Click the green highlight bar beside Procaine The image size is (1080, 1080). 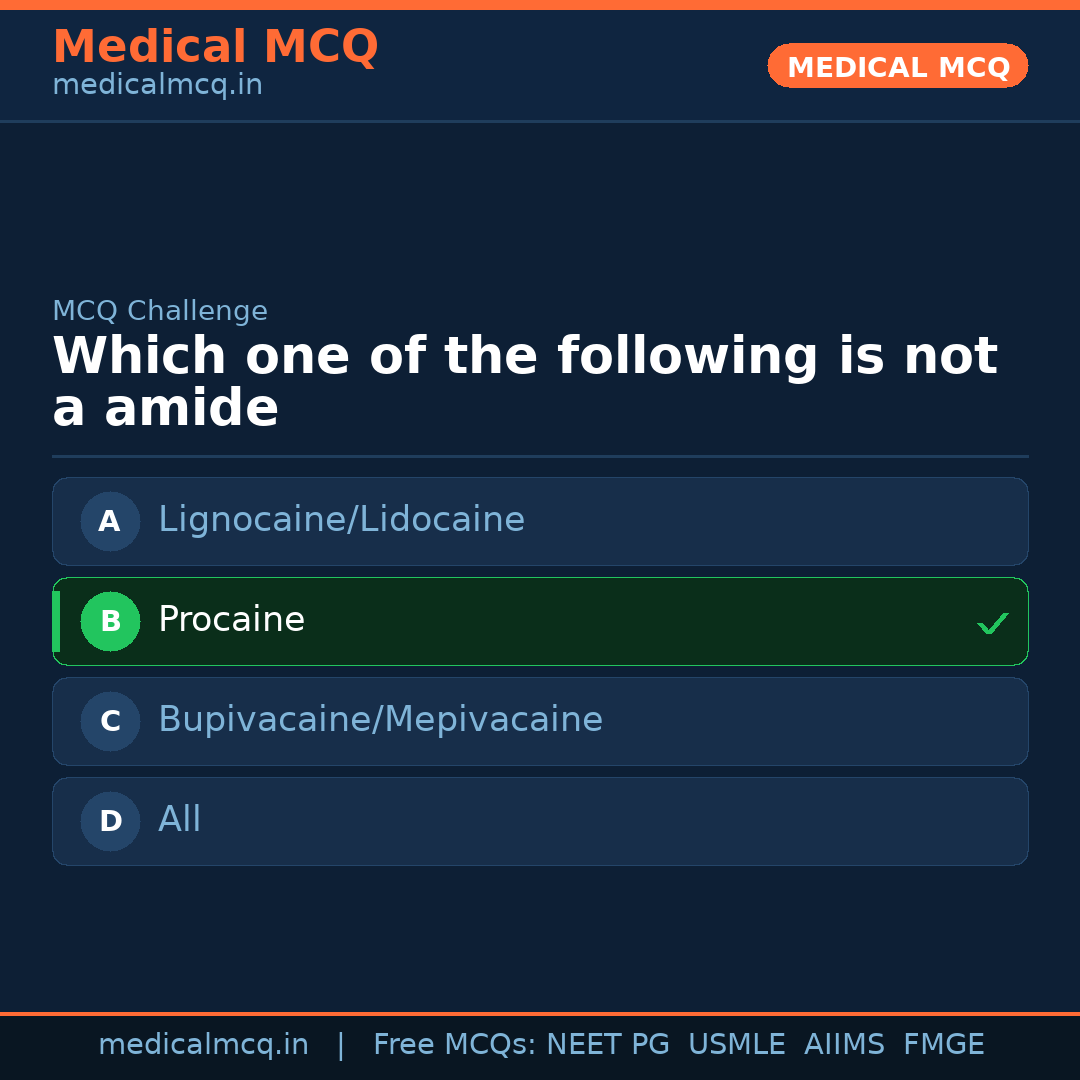click(56, 621)
